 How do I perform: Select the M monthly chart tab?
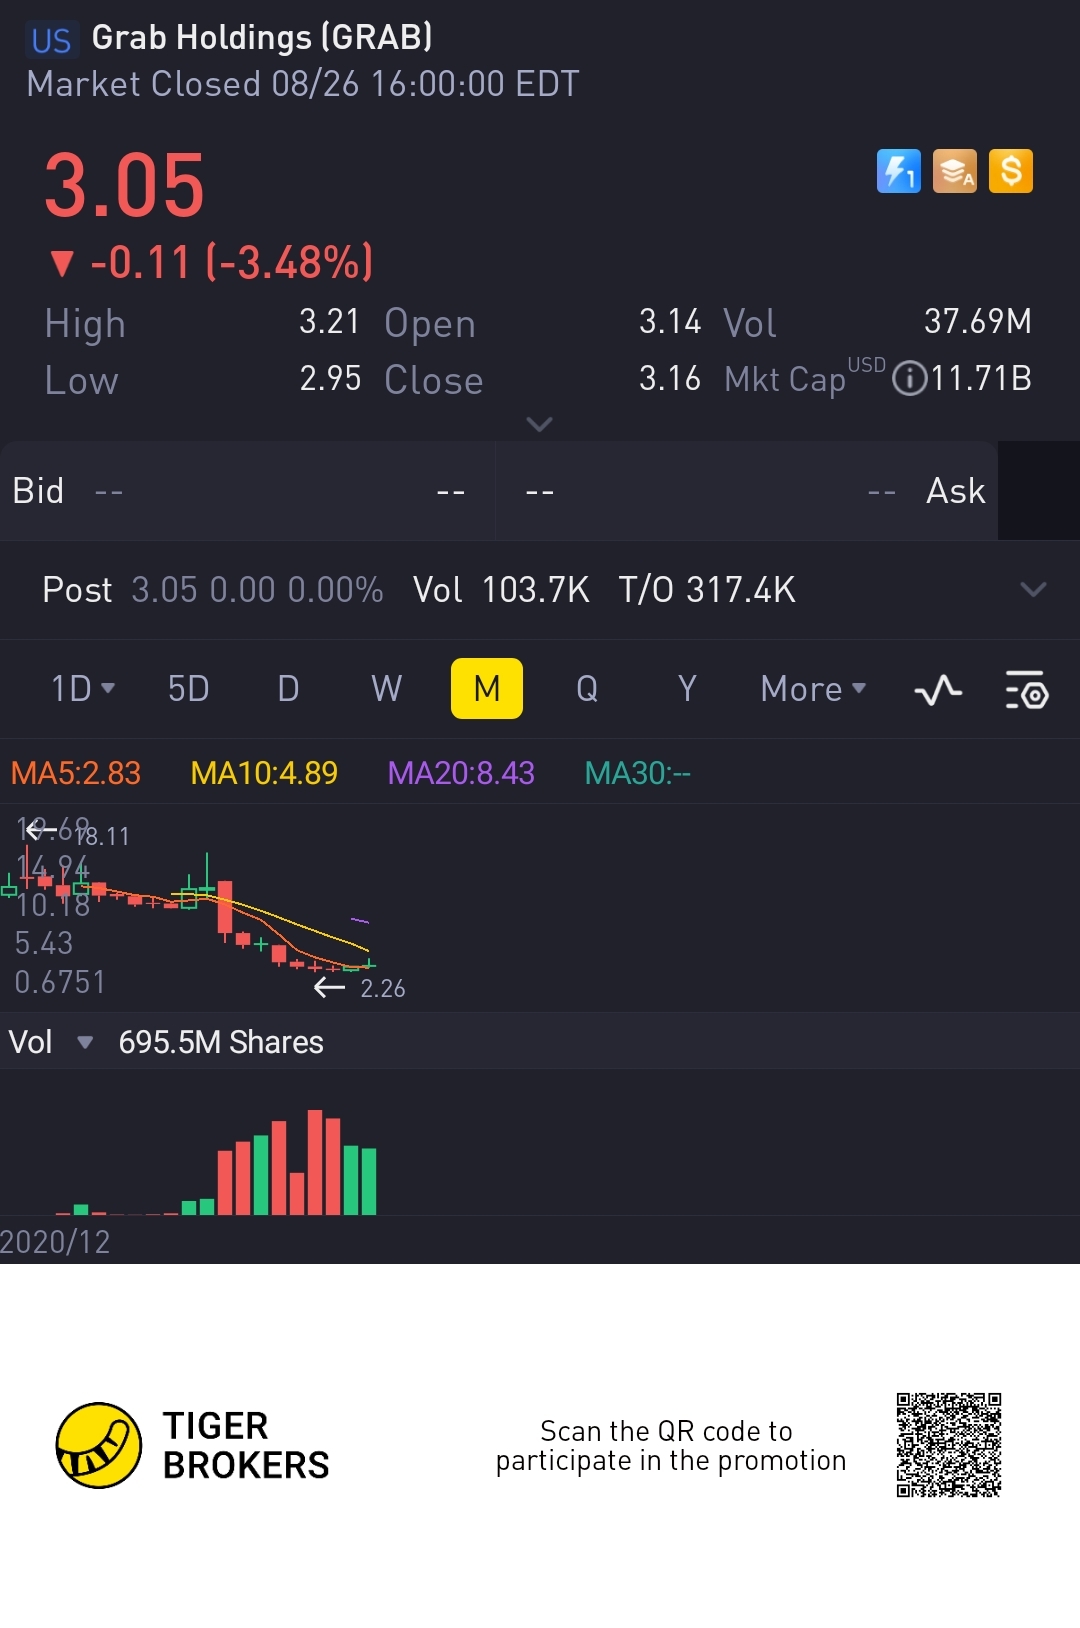click(487, 689)
